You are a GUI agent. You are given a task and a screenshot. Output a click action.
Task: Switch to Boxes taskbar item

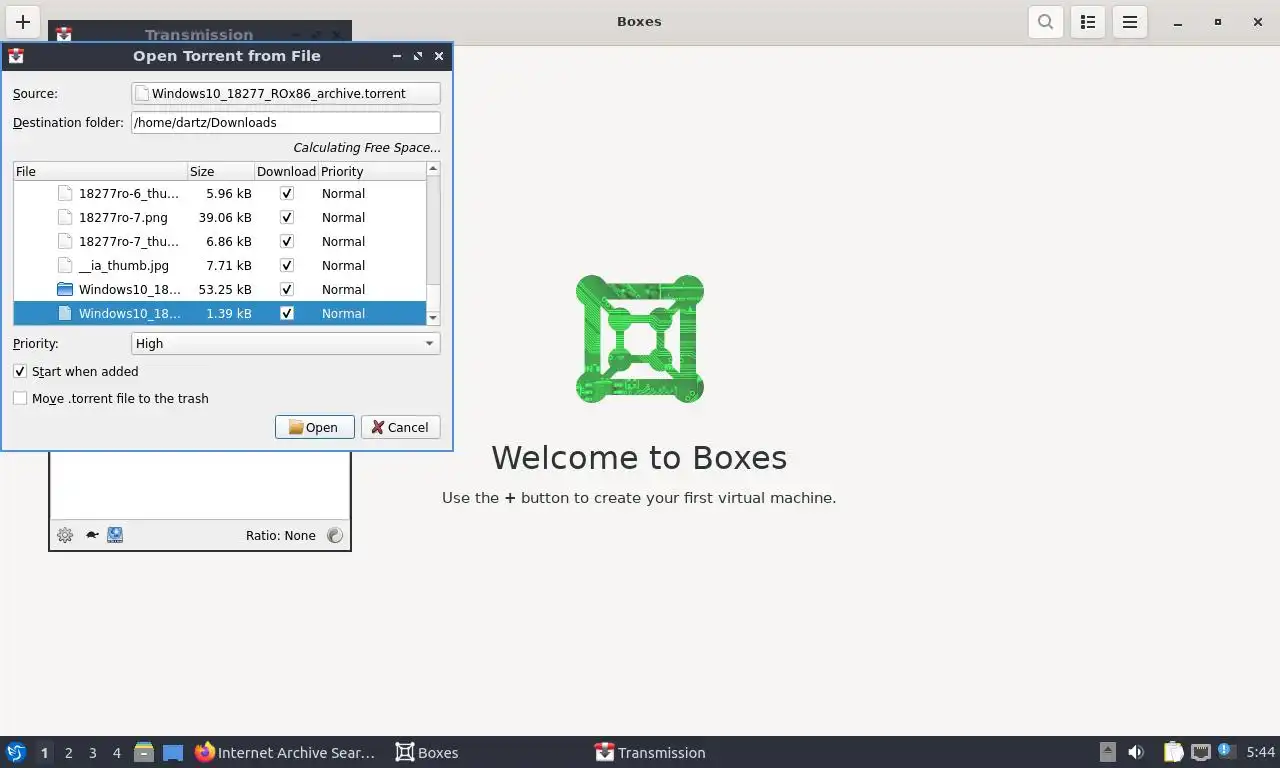coord(427,752)
